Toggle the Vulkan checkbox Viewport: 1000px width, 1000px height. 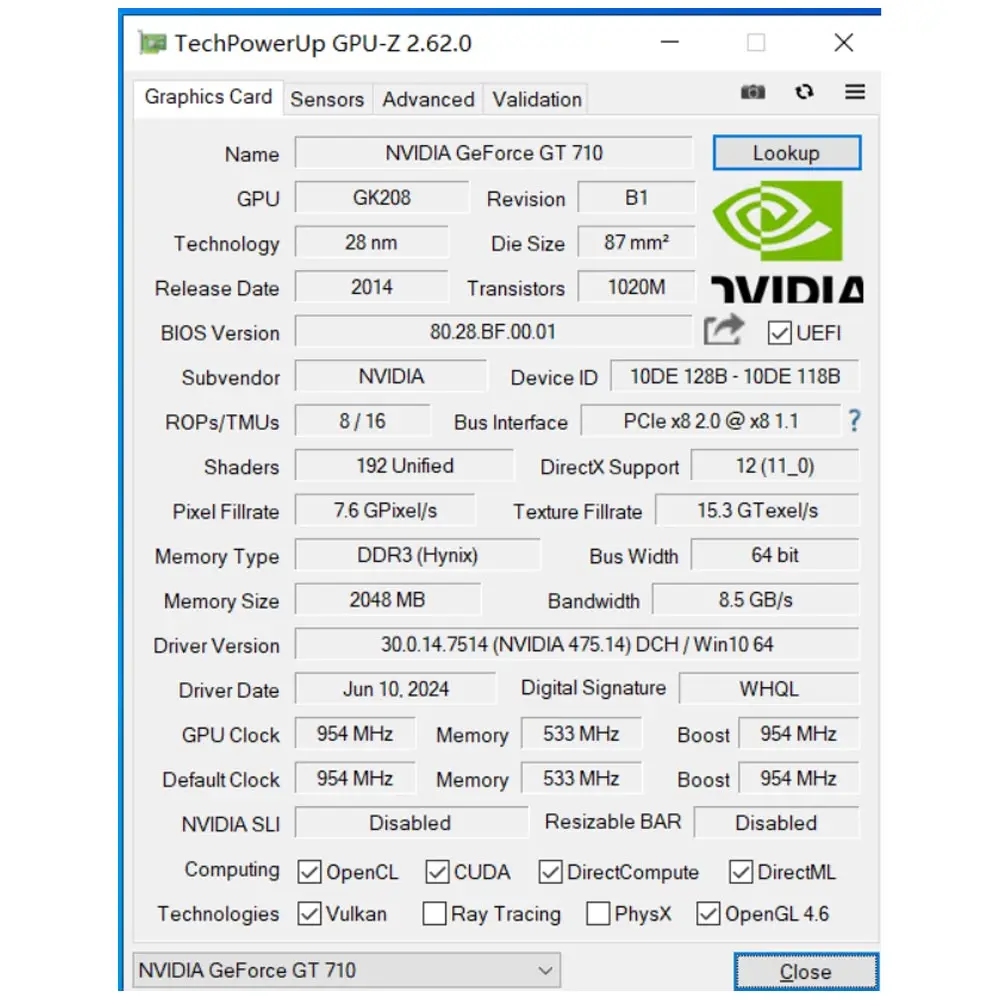309,913
